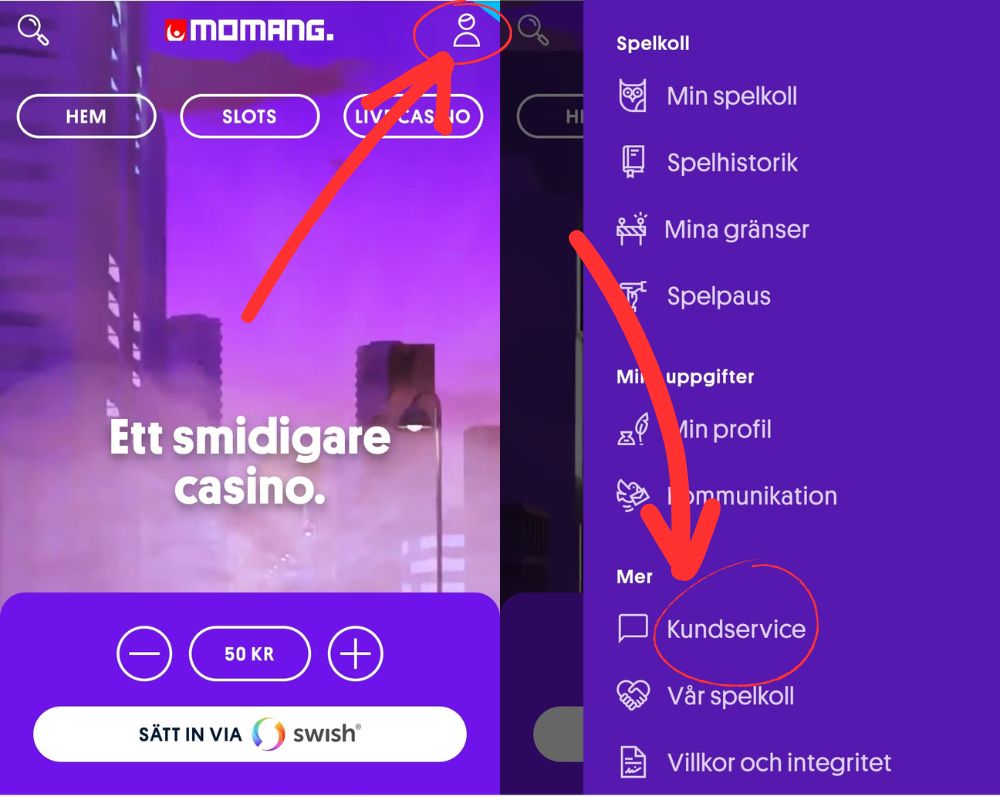Click the owl icon beside Min spelkoll
Screen dimensions: 1000x800
[633, 96]
